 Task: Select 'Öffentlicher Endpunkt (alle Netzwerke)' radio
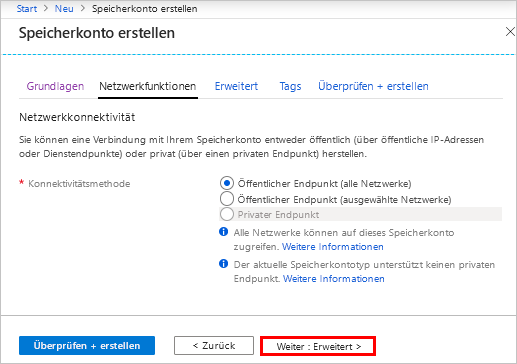click(227, 183)
